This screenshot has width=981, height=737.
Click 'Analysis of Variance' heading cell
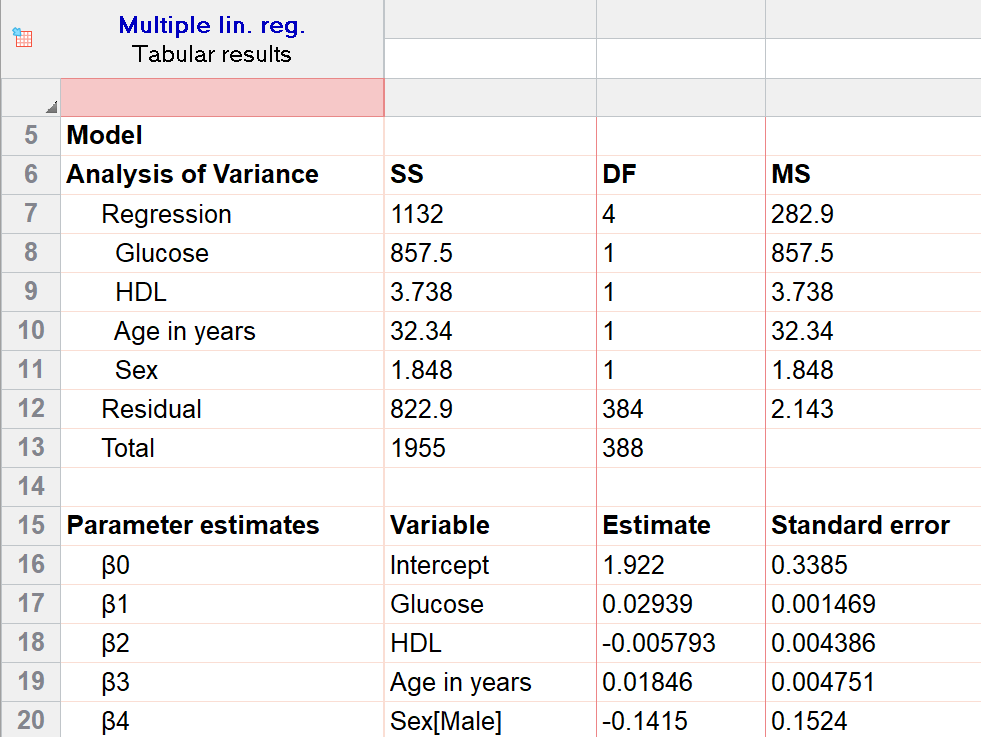(x=193, y=174)
